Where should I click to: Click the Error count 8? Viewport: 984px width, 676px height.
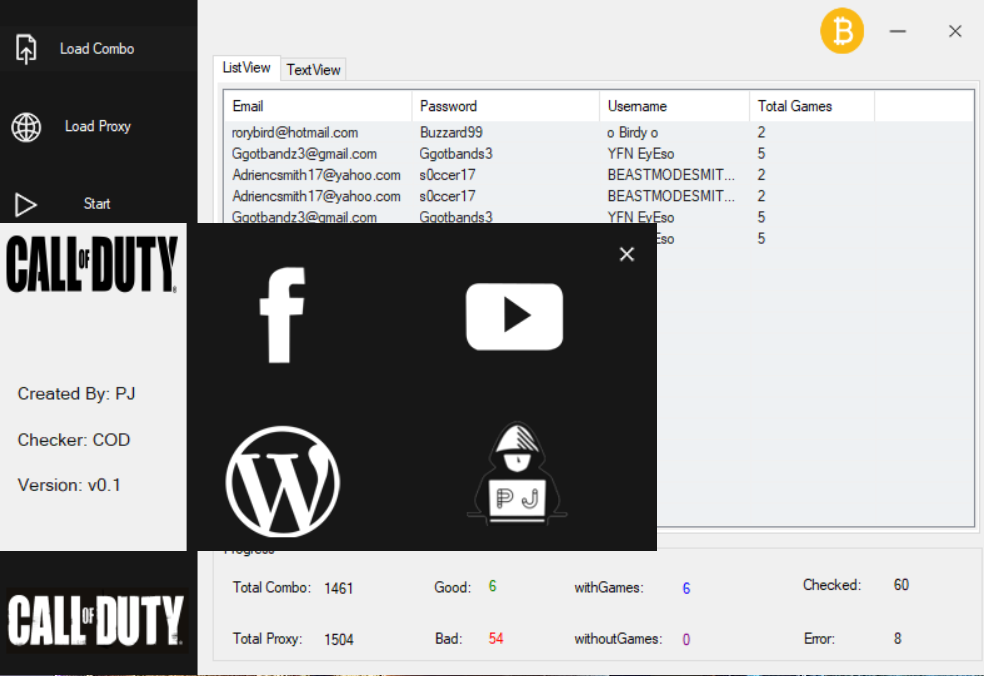point(897,639)
